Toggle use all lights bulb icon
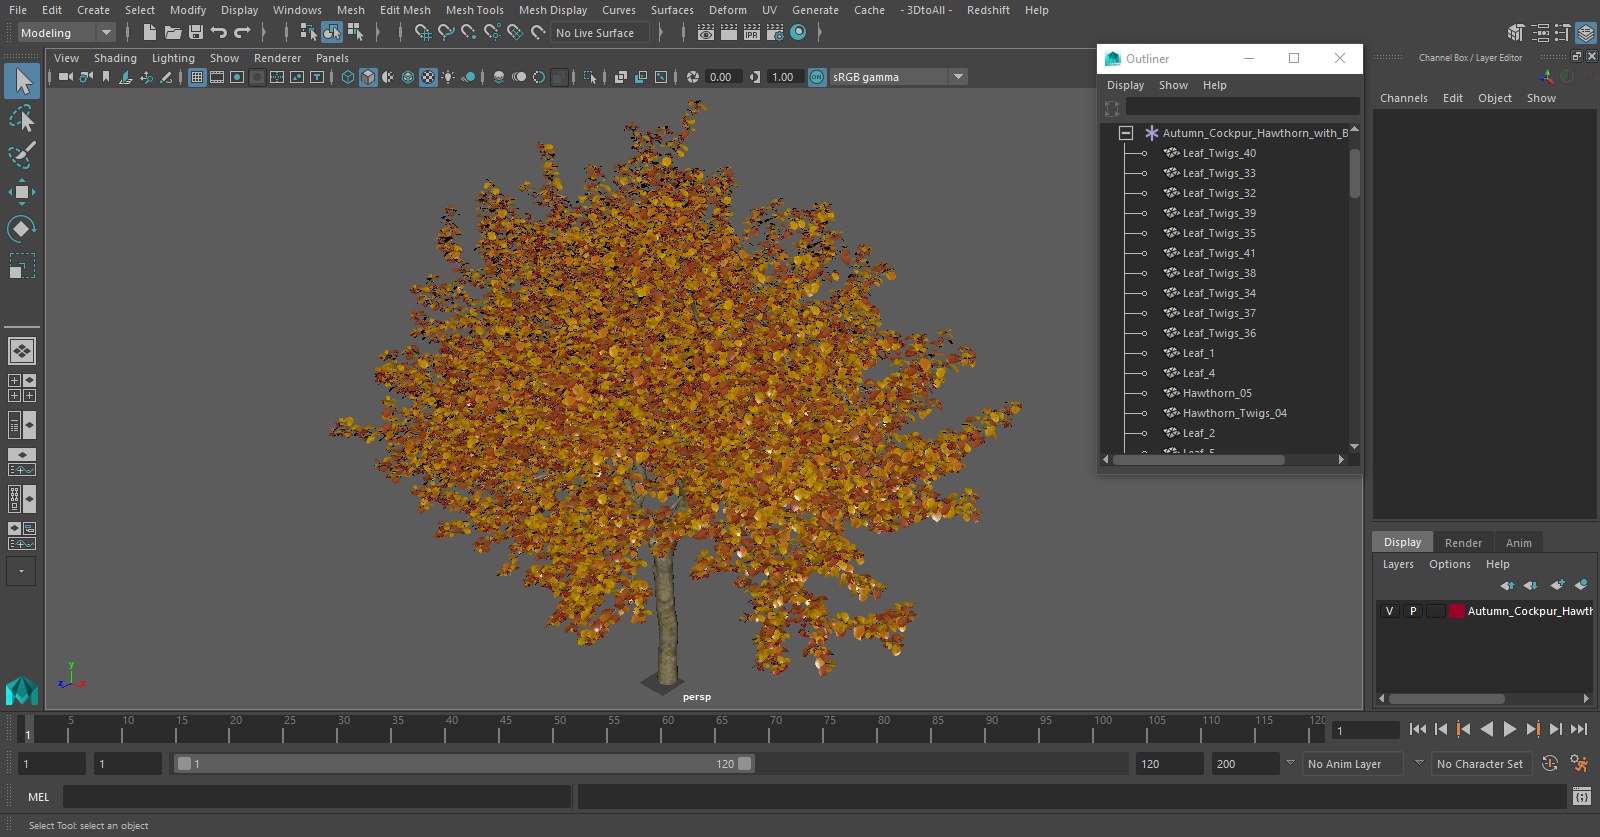This screenshot has height=837, width=1600. 448,77
